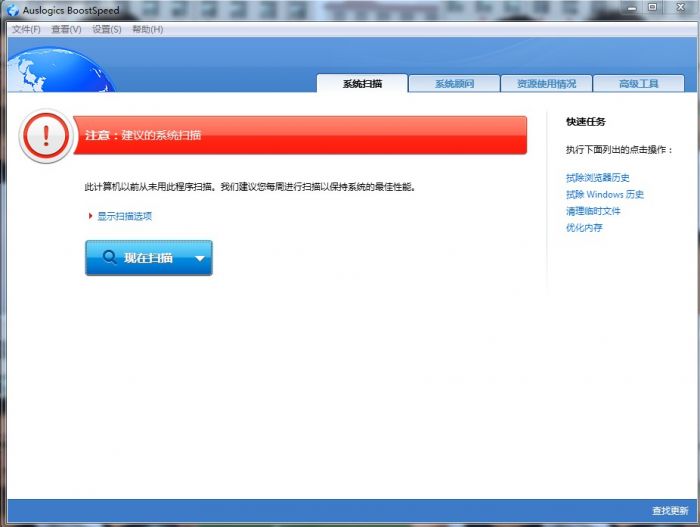Open the 文件(F) menu
Screen dimensions: 700x527
coord(26,29)
